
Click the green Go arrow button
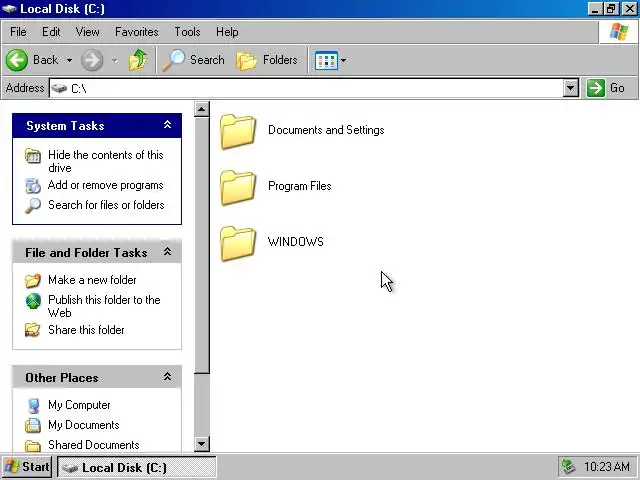pos(596,88)
